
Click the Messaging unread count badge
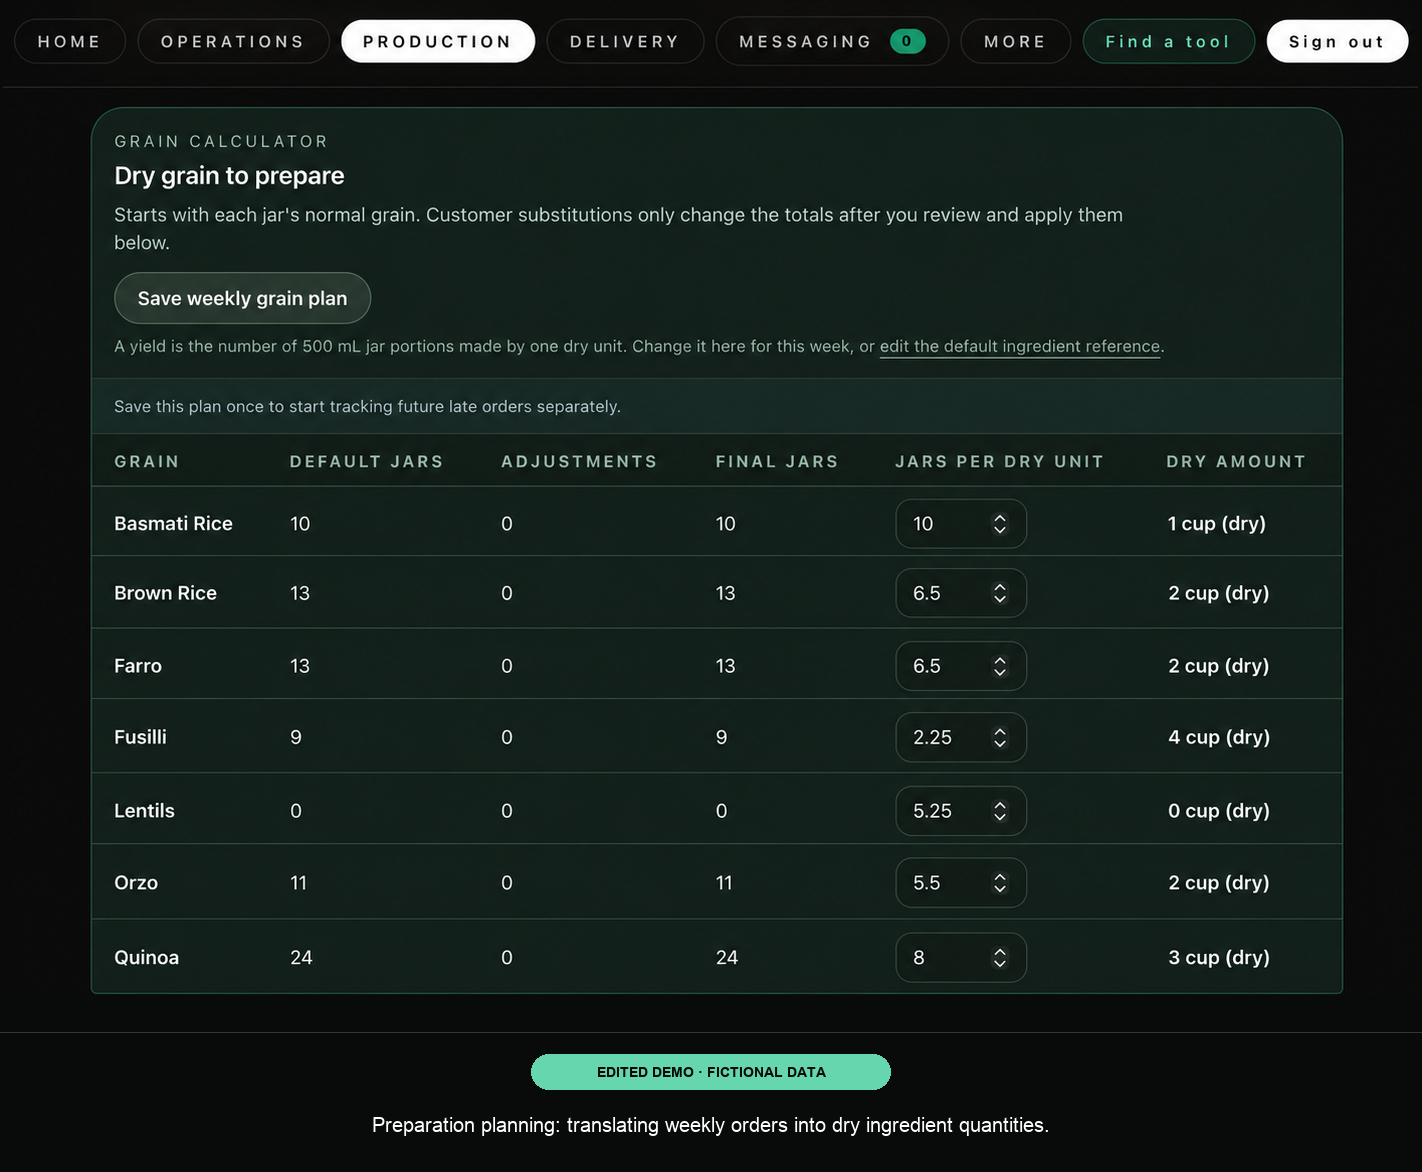click(907, 41)
